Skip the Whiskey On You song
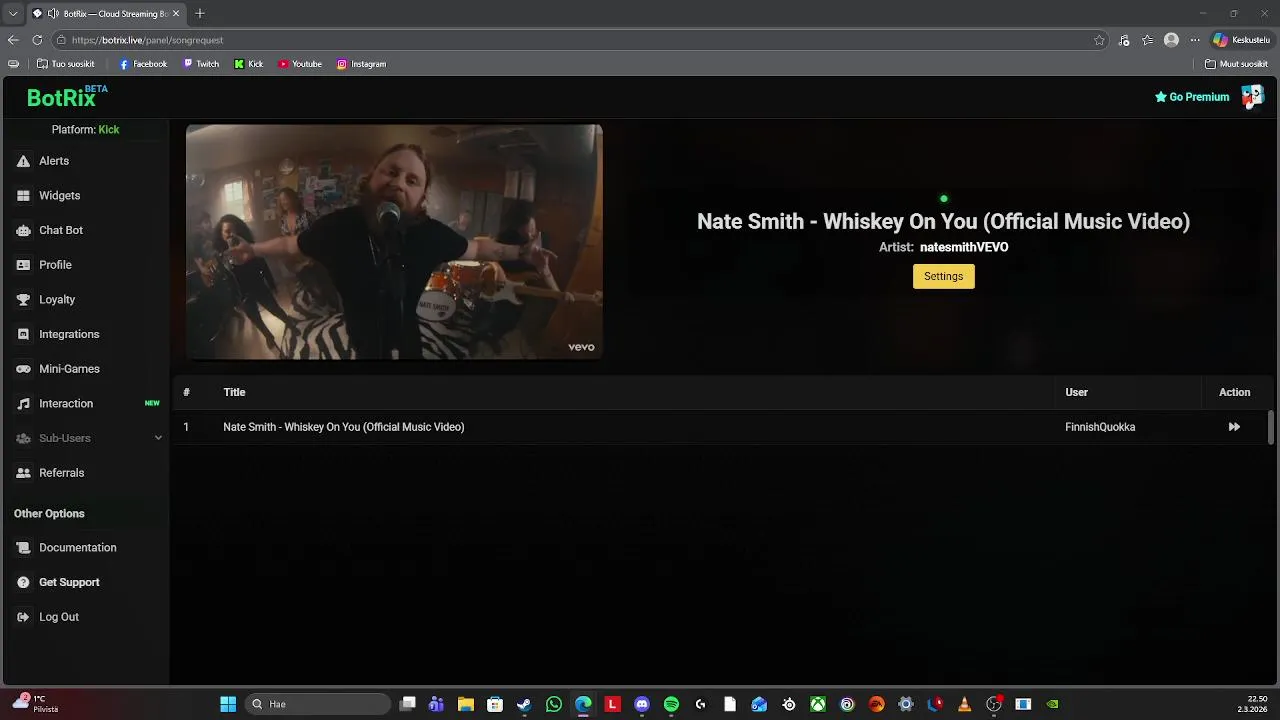The width and height of the screenshot is (1280, 720). [1234, 427]
